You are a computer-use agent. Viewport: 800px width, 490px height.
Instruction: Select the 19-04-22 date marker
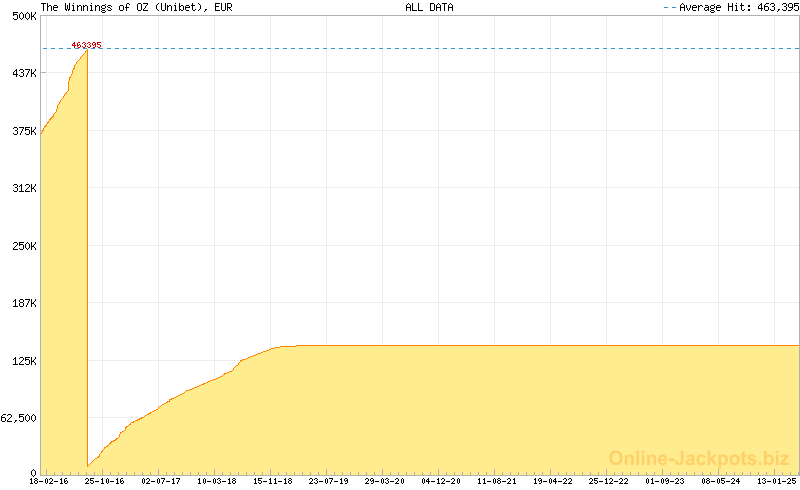click(x=553, y=481)
